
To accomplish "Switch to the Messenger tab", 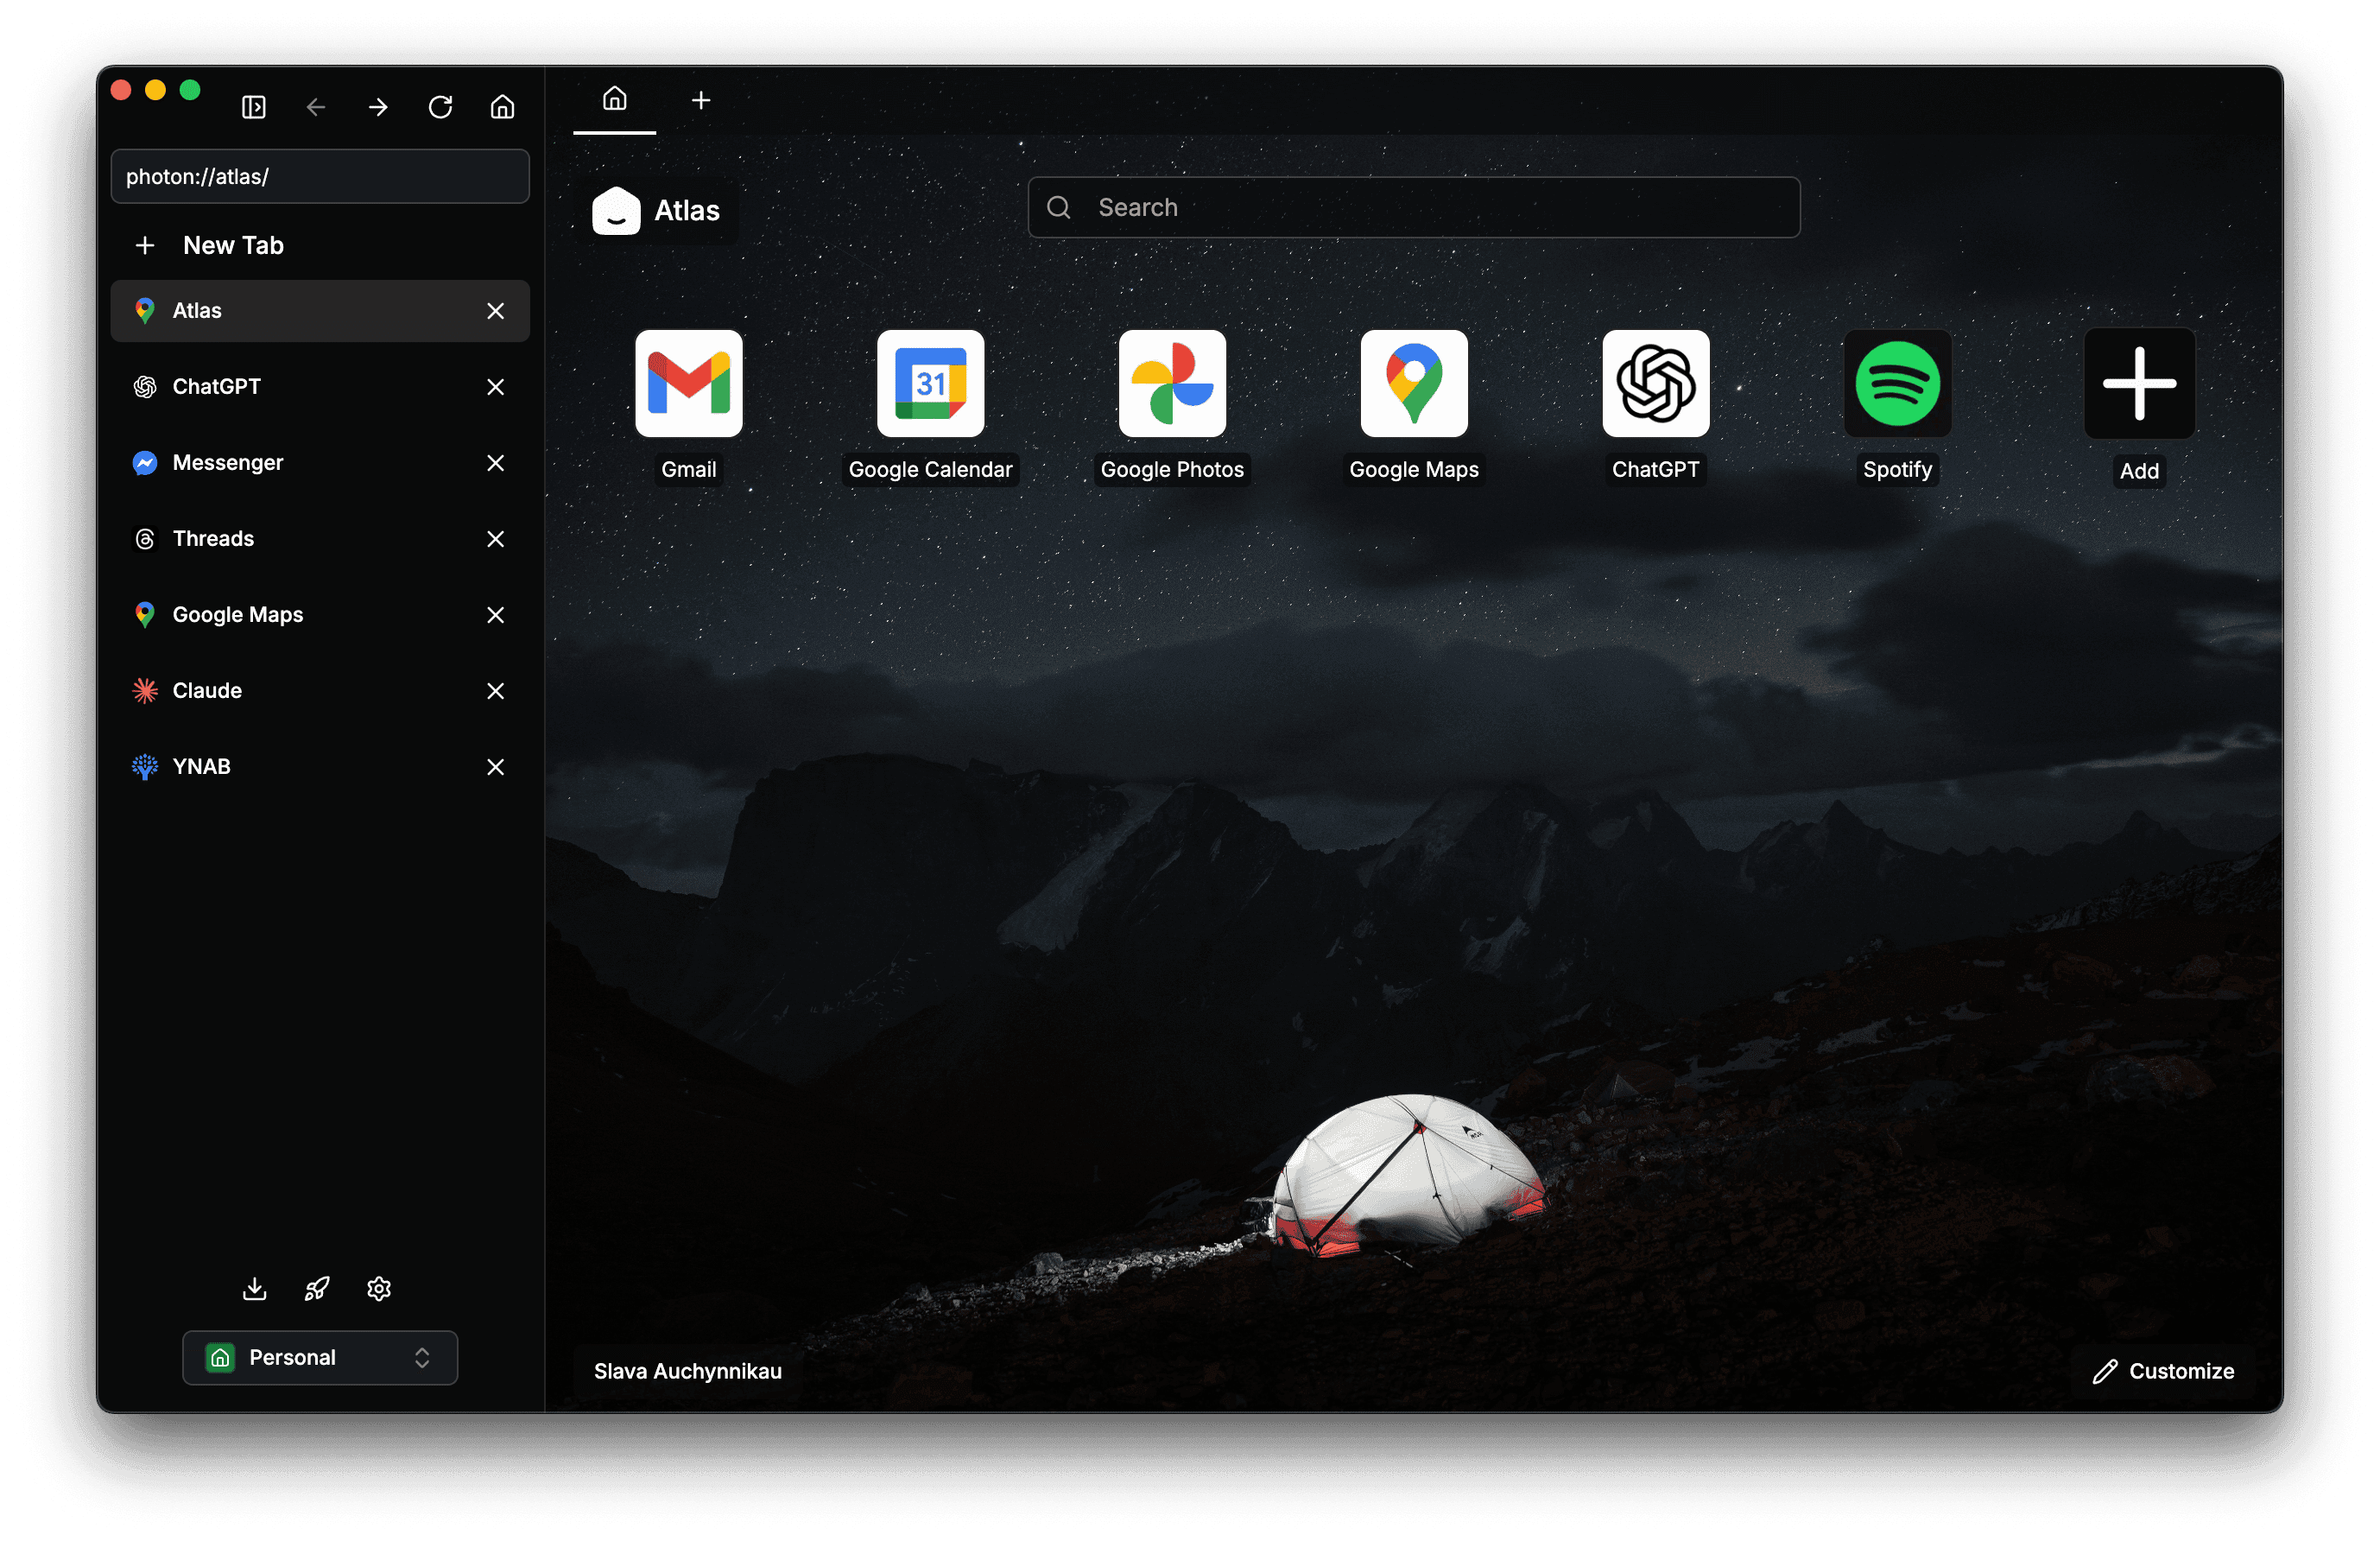I will click(x=320, y=463).
